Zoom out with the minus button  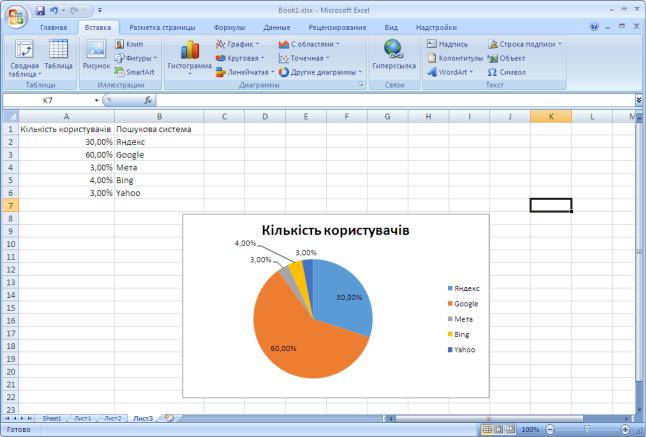550,430
